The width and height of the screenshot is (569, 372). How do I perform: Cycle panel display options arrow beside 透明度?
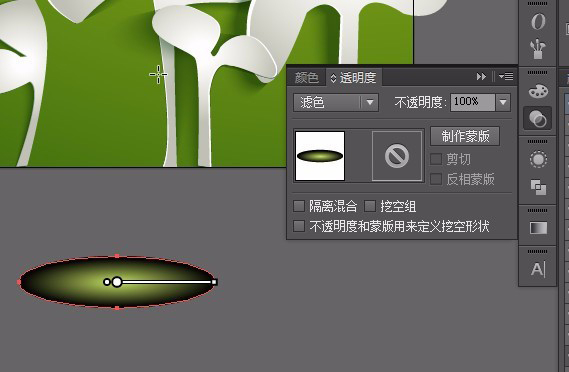click(333, 78)
